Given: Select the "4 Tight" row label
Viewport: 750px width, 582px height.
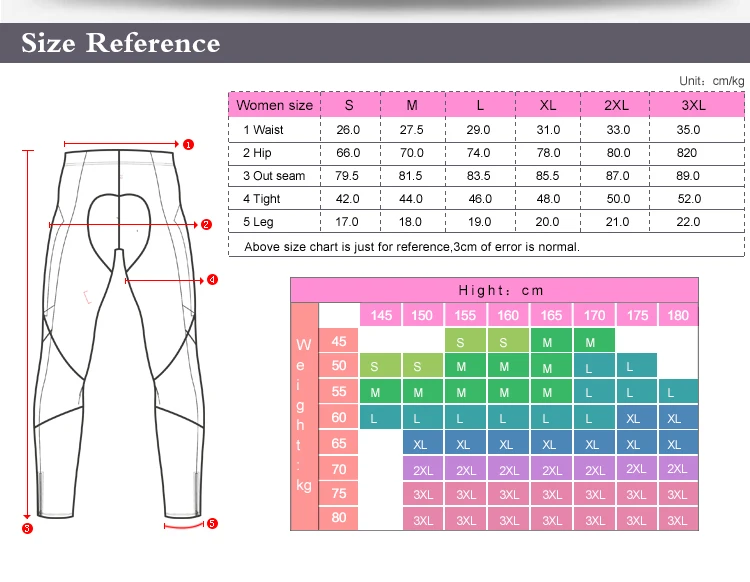Looking at the screenshot, I should [261, 198].
